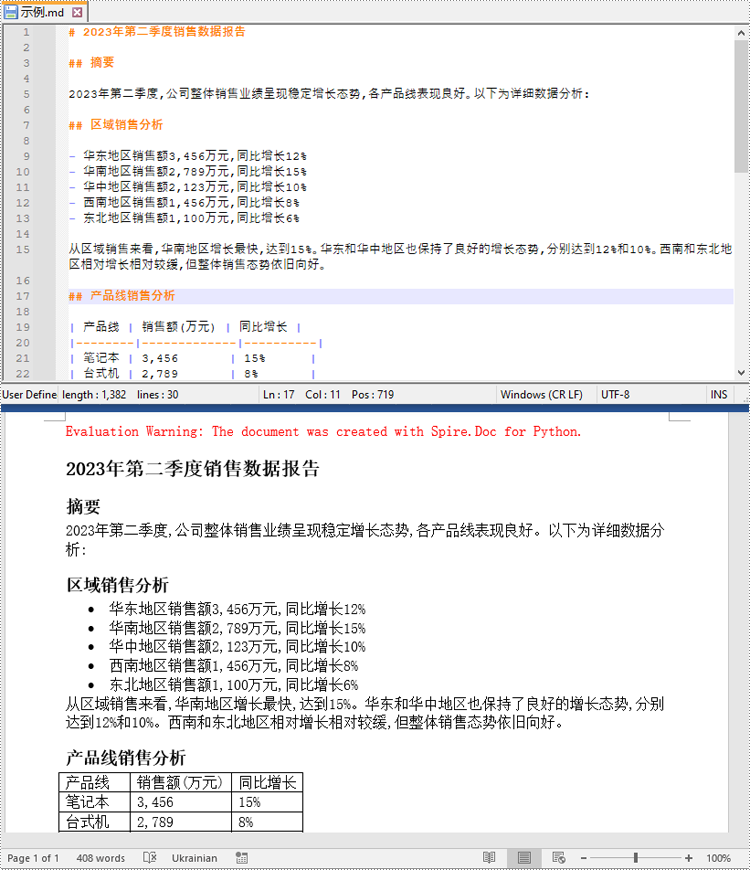Click the '- 华东地区销售额3,456万元' line in editor
Viewport: 750px width, 870px height.
[188, 156]
